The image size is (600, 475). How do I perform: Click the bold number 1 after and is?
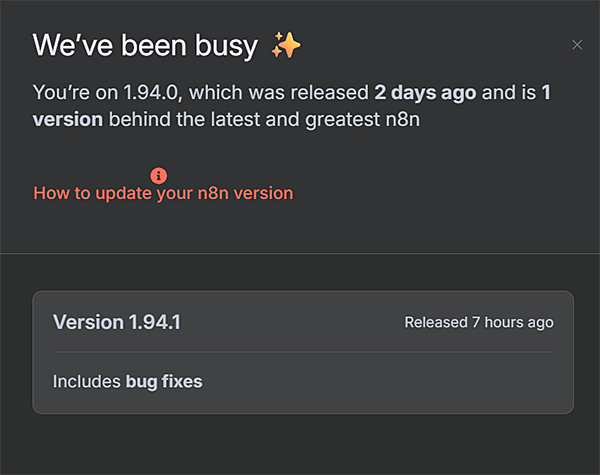pos(546,92)
